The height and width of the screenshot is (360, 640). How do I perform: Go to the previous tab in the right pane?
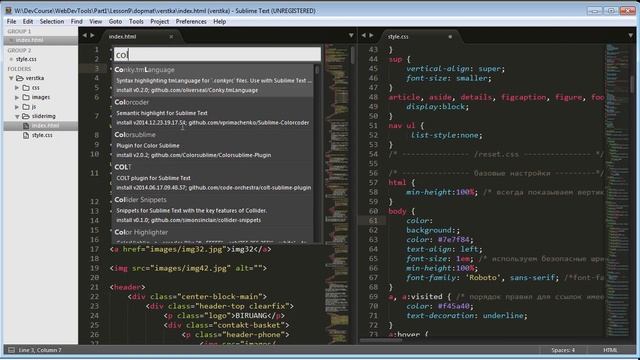click(x=364, y=36)
